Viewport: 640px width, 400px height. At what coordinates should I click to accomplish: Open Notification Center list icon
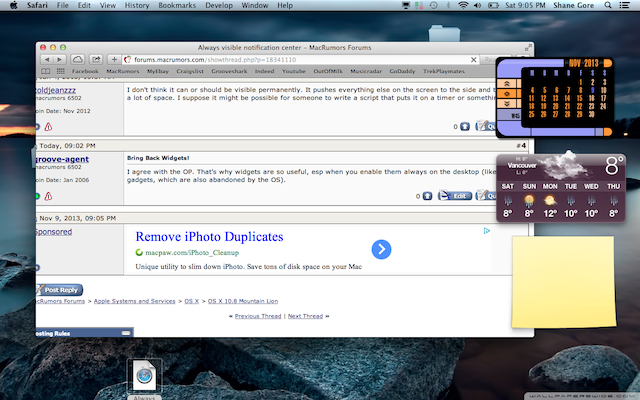624,5
